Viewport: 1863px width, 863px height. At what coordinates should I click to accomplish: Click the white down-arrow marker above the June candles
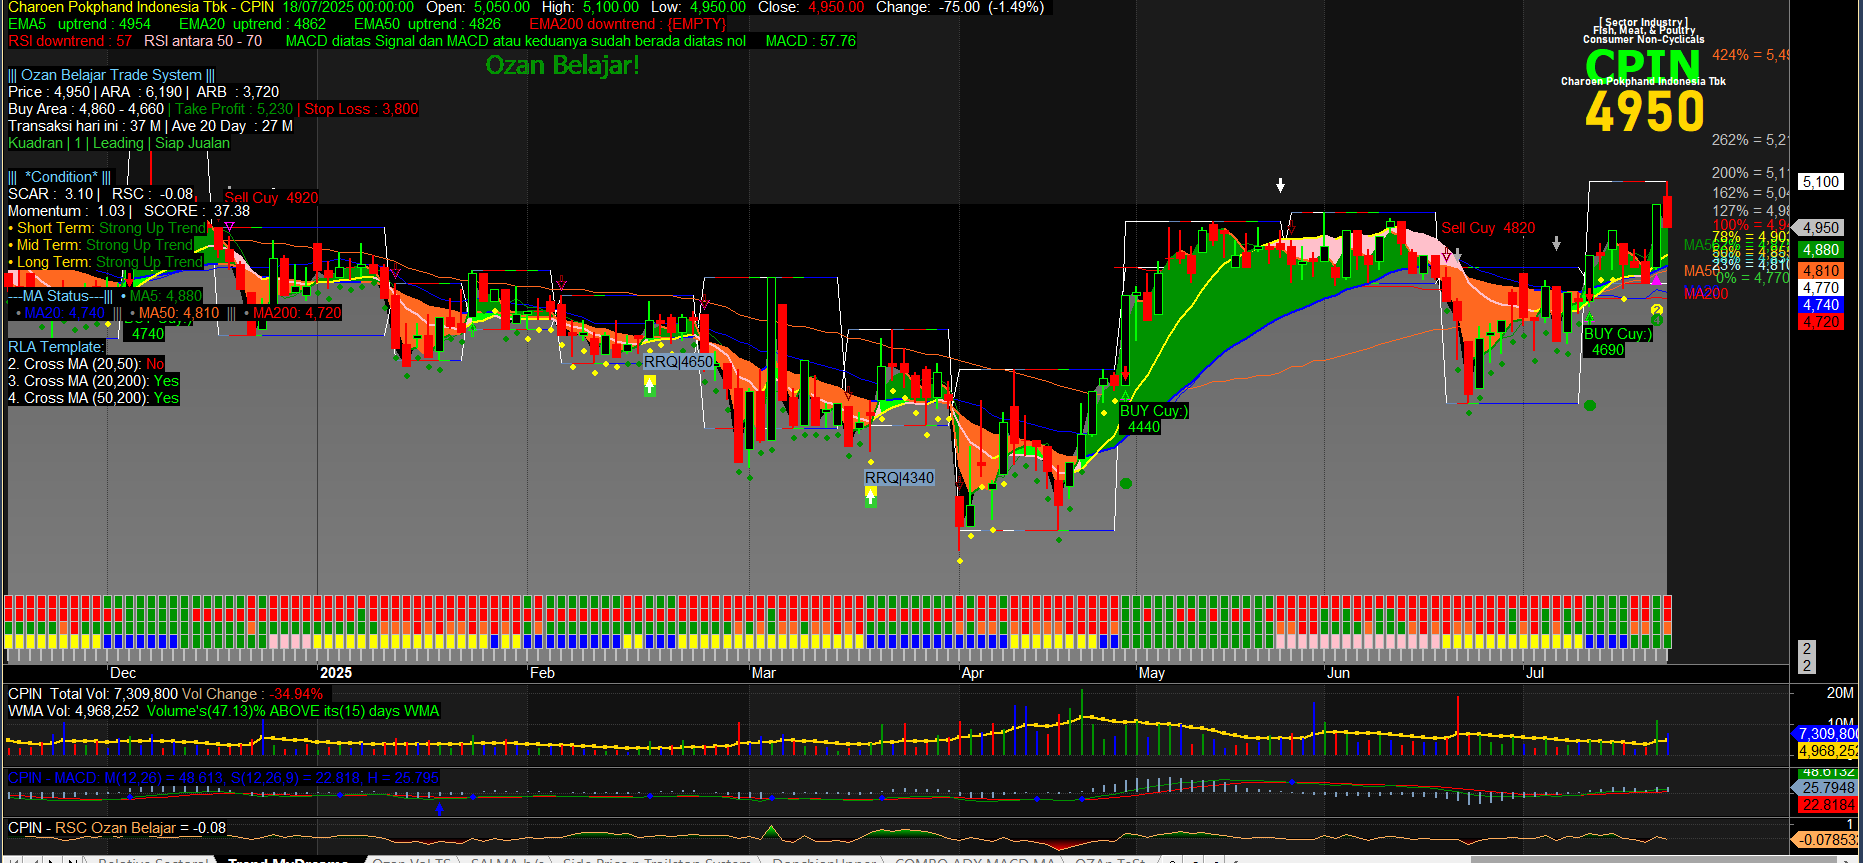[1280, 185]
